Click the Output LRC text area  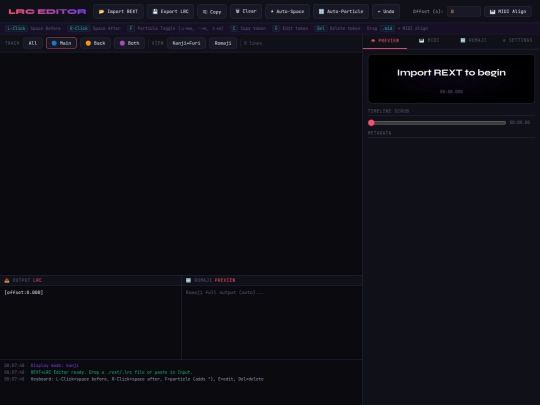coord(91,322)
